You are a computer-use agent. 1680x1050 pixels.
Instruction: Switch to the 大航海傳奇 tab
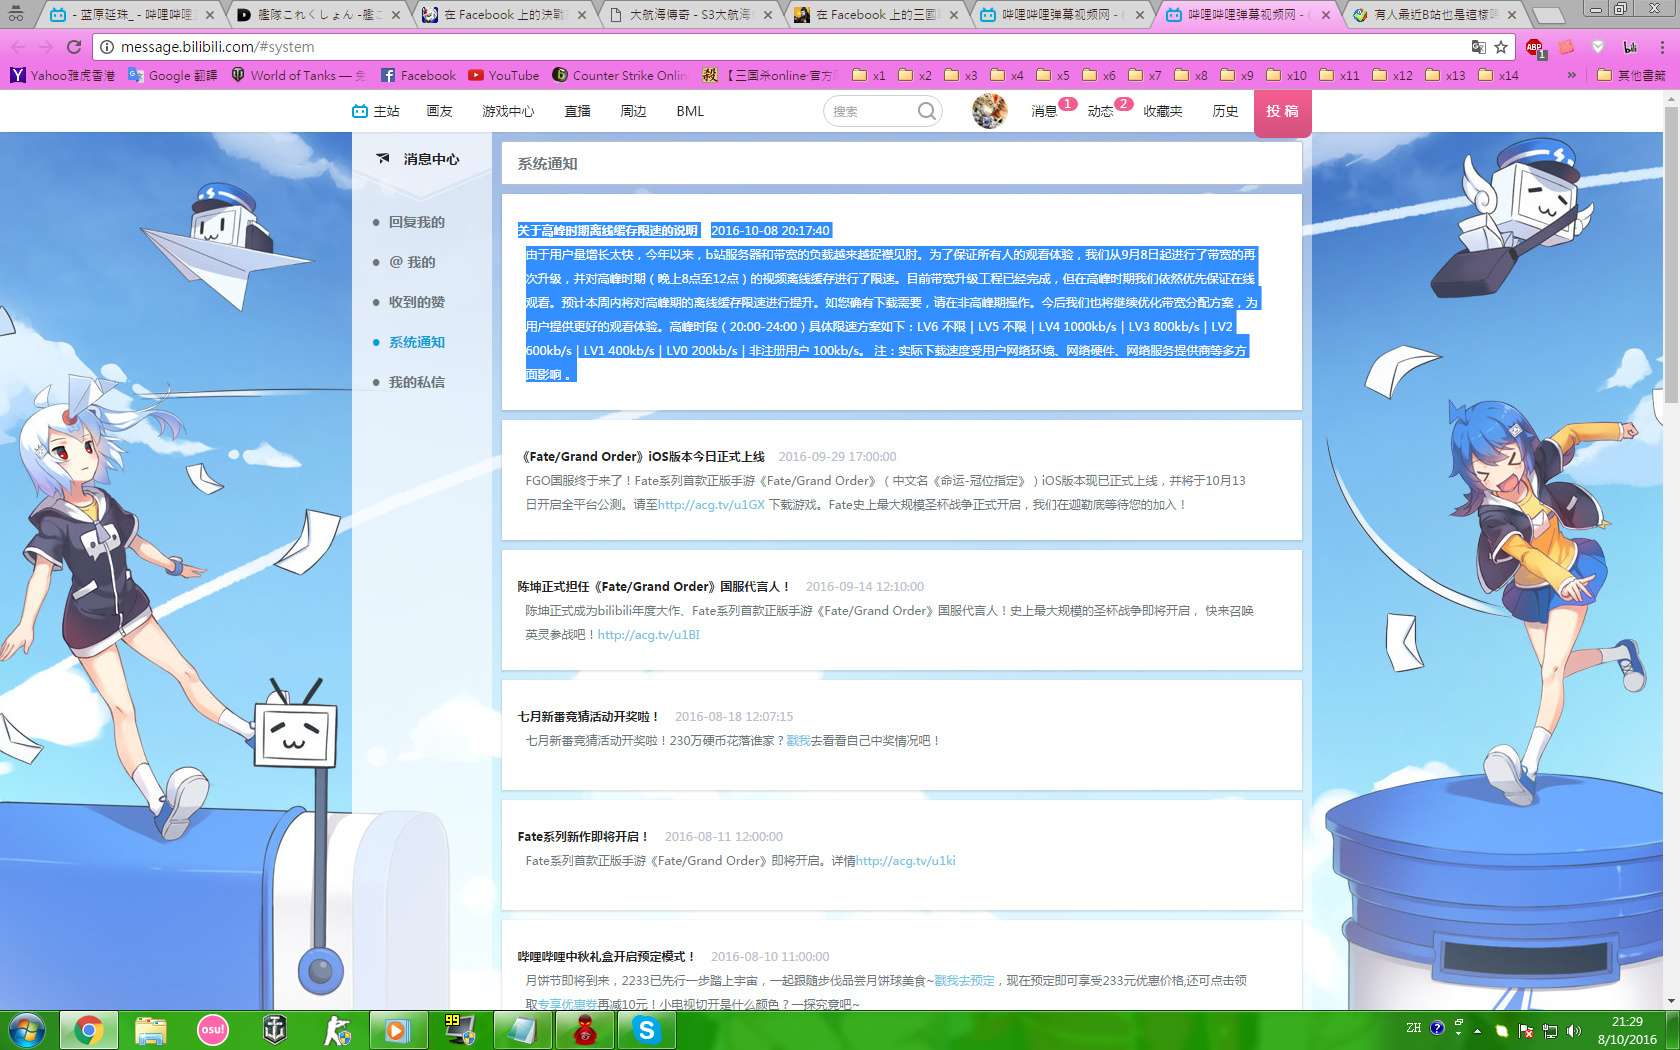(x=690, y=15)
